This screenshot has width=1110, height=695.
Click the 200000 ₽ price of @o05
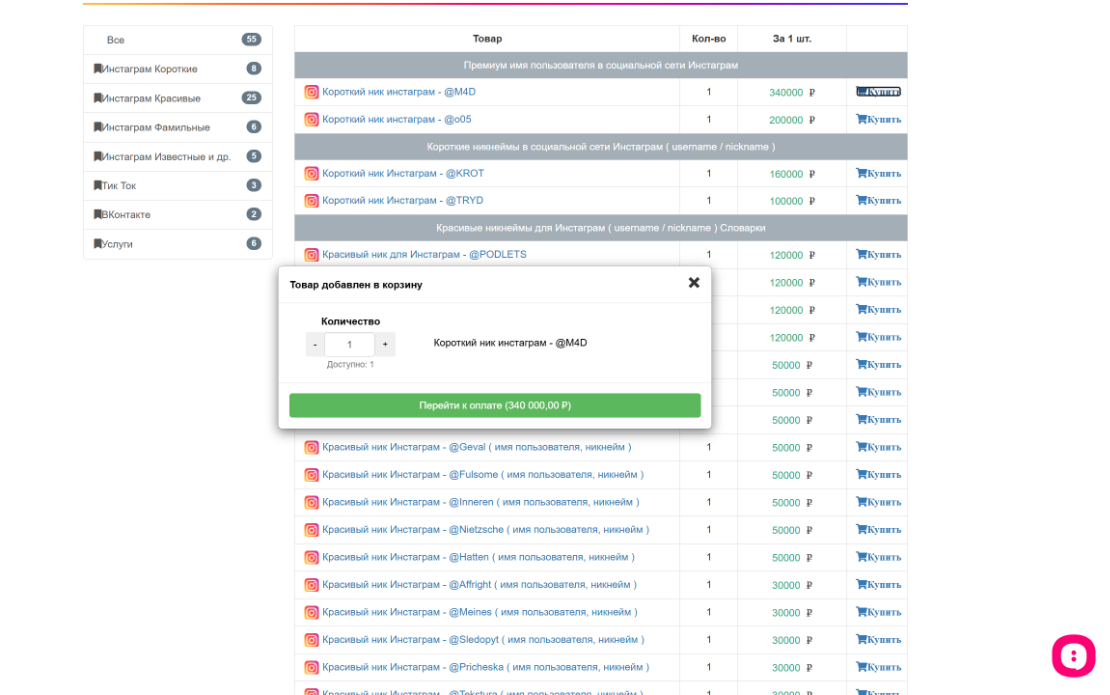(791, 120)
